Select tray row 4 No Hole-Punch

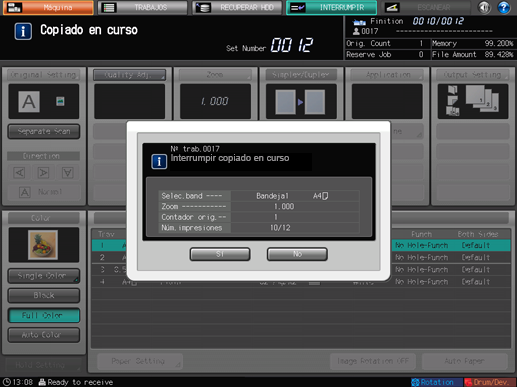point(422,282)
